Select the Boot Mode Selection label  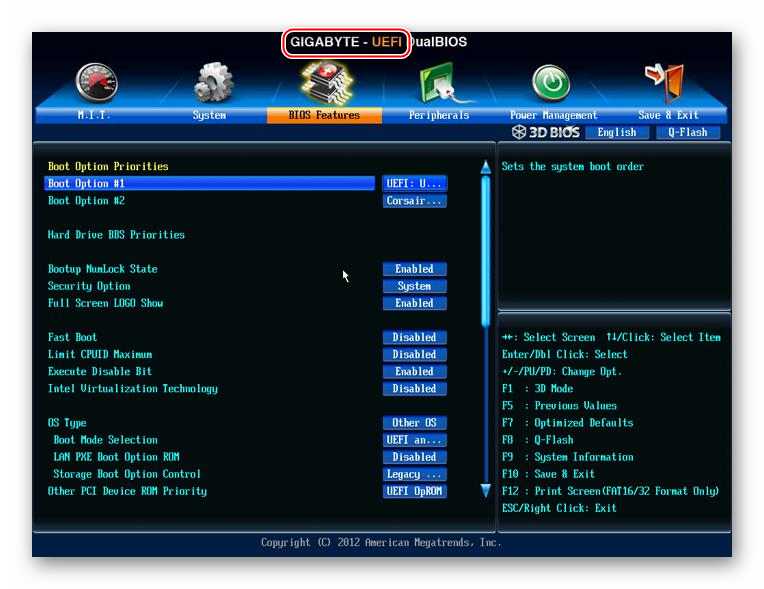click(105, 440)
